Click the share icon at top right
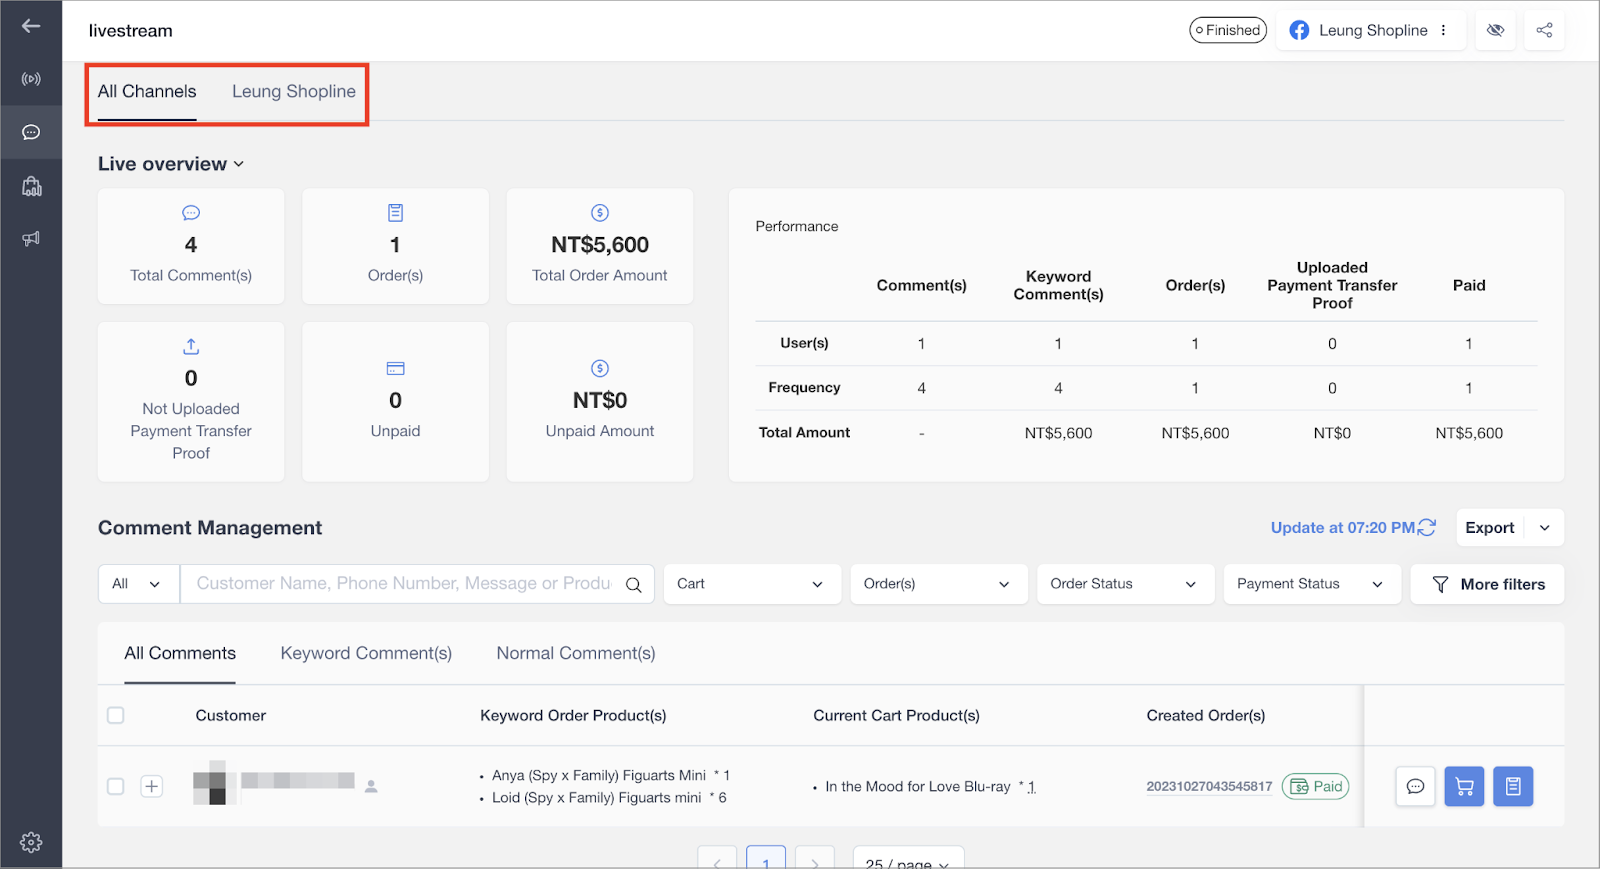1600x869 pixels. tap(1544, 30)
